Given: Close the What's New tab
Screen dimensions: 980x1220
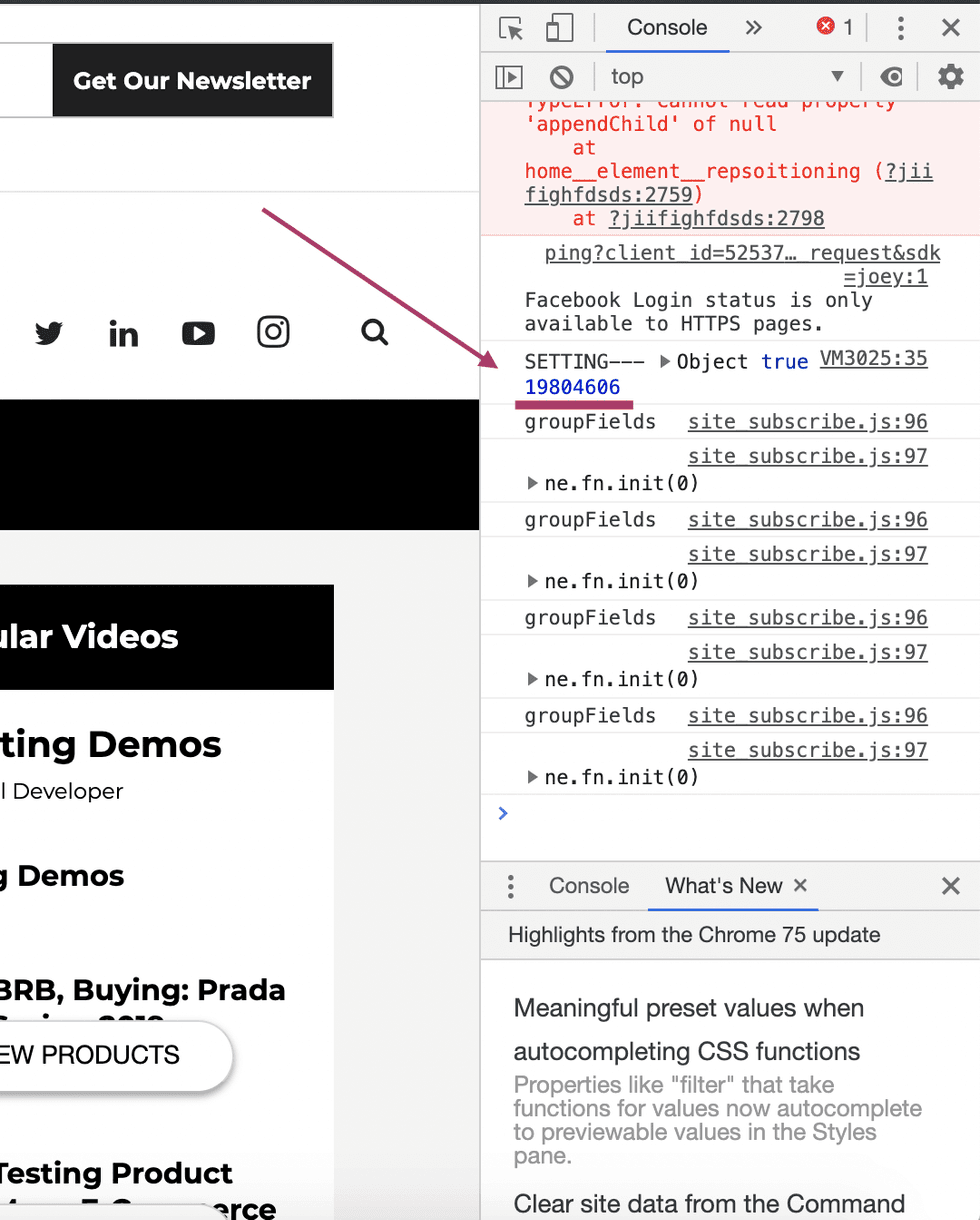Looking at the screenshot, I should tap(800, 885).
